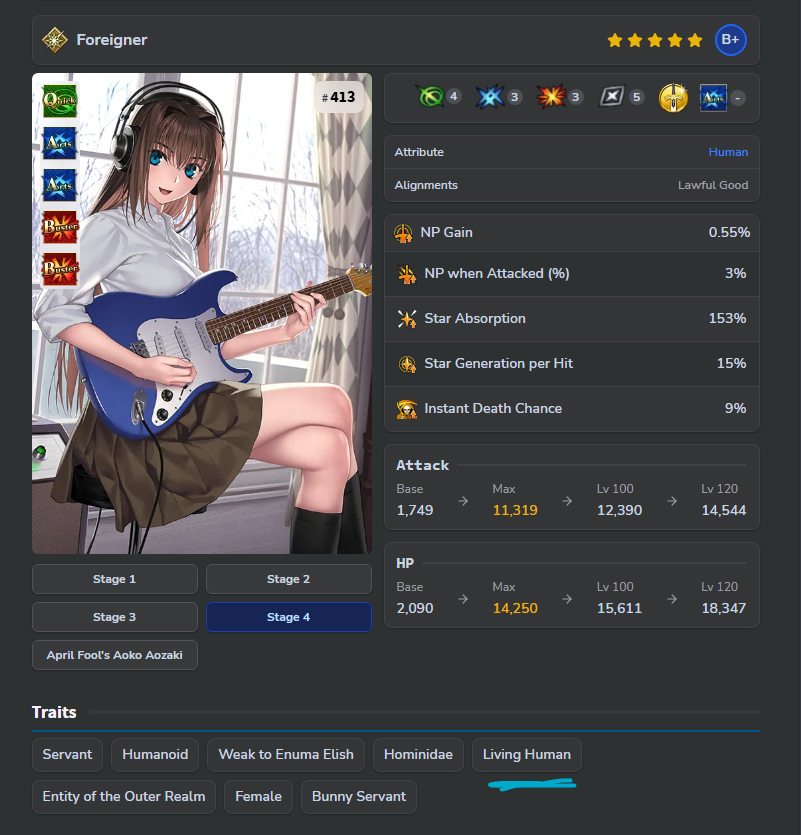Click the Lv 120 HP value 18,347

[724, 608]
